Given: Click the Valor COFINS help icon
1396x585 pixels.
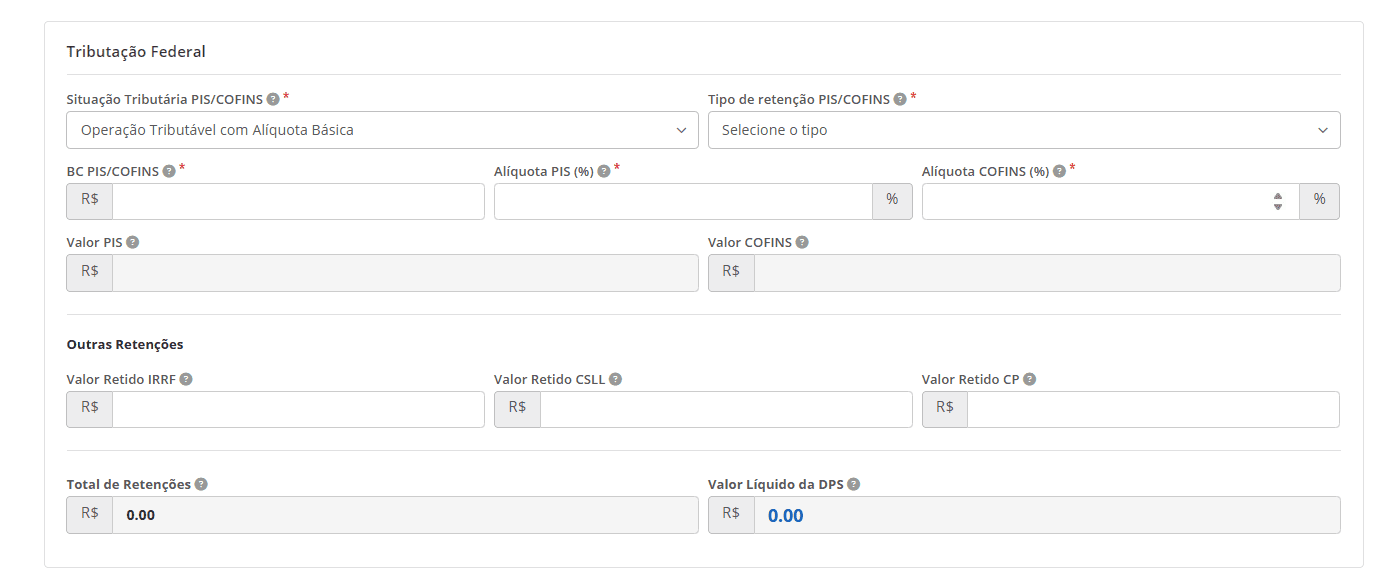Looking at the screenshot, I should click(x=802, y=242).
